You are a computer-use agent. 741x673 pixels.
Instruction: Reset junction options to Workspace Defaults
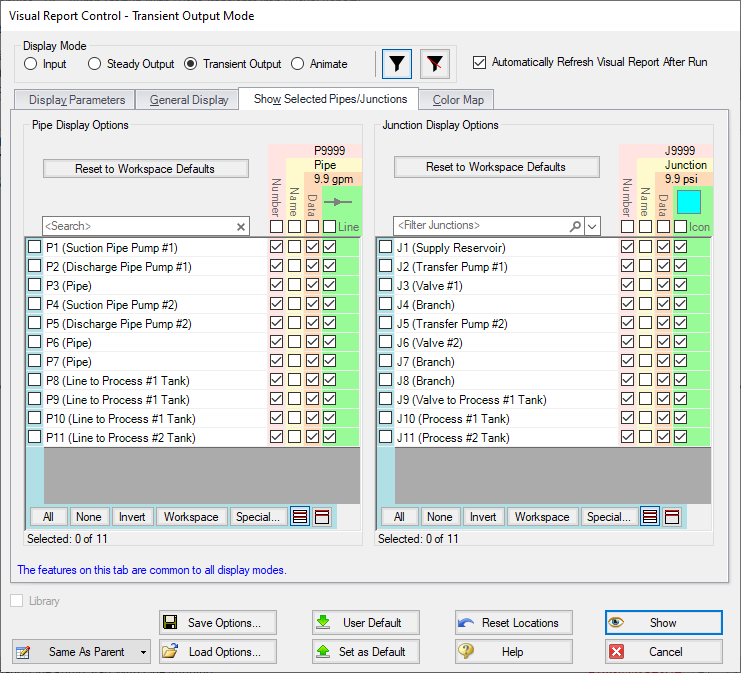[x=497, y=167]
